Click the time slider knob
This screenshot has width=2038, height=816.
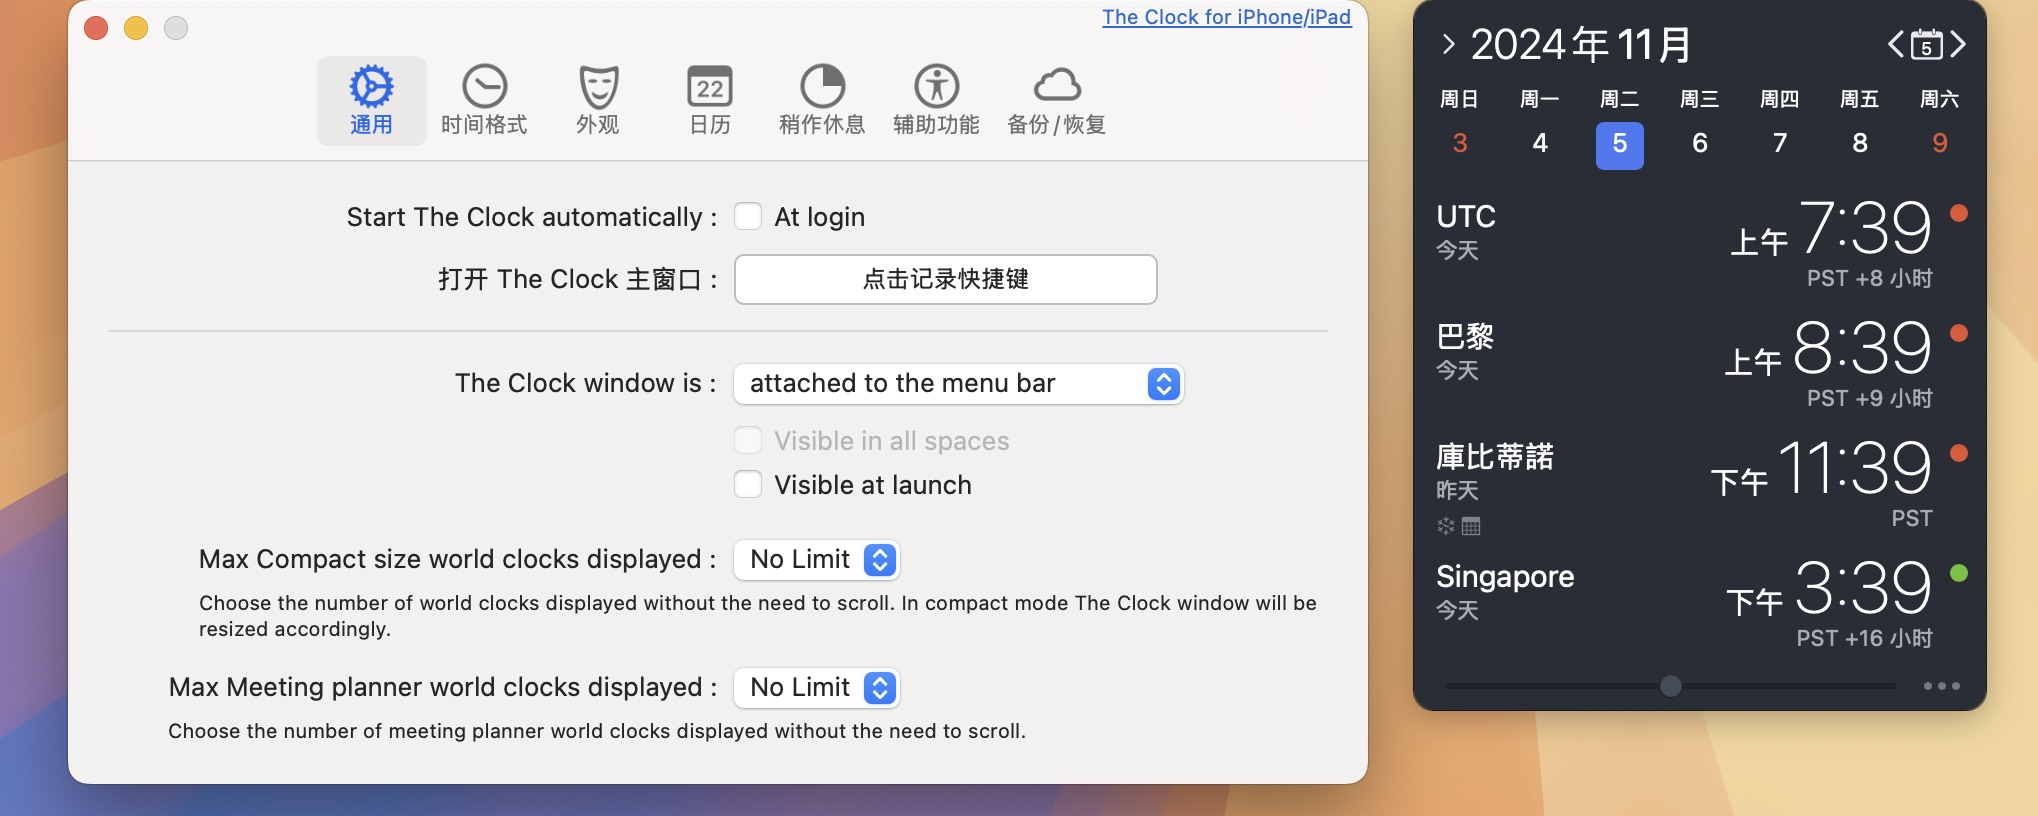coord(1670,686)
